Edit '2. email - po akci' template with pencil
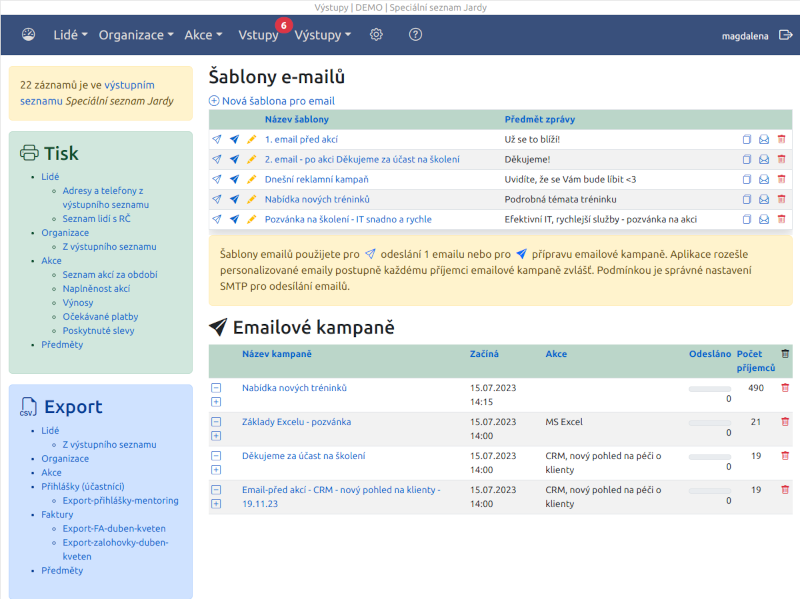The image size is (800, 599). pyautogui.click(x=252, y=159)
